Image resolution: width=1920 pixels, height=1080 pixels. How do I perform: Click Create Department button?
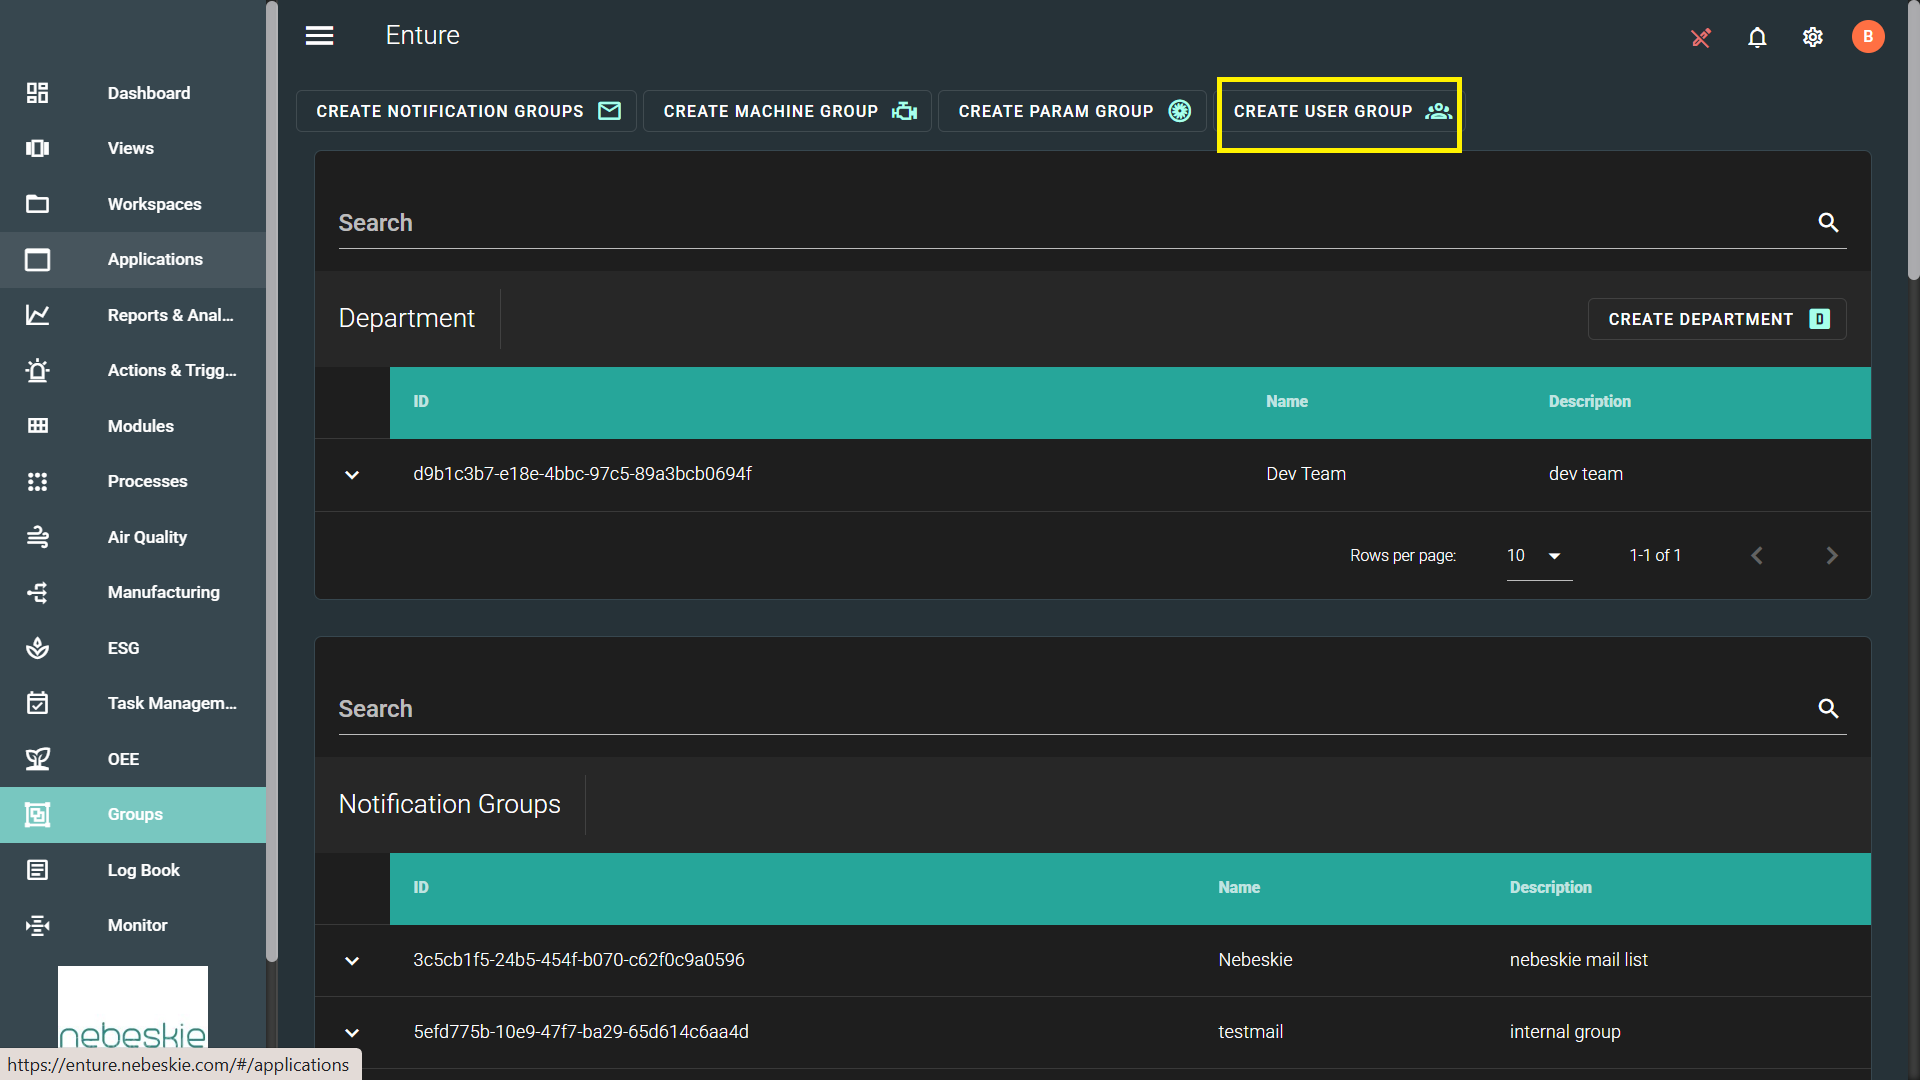[1716, 319]
